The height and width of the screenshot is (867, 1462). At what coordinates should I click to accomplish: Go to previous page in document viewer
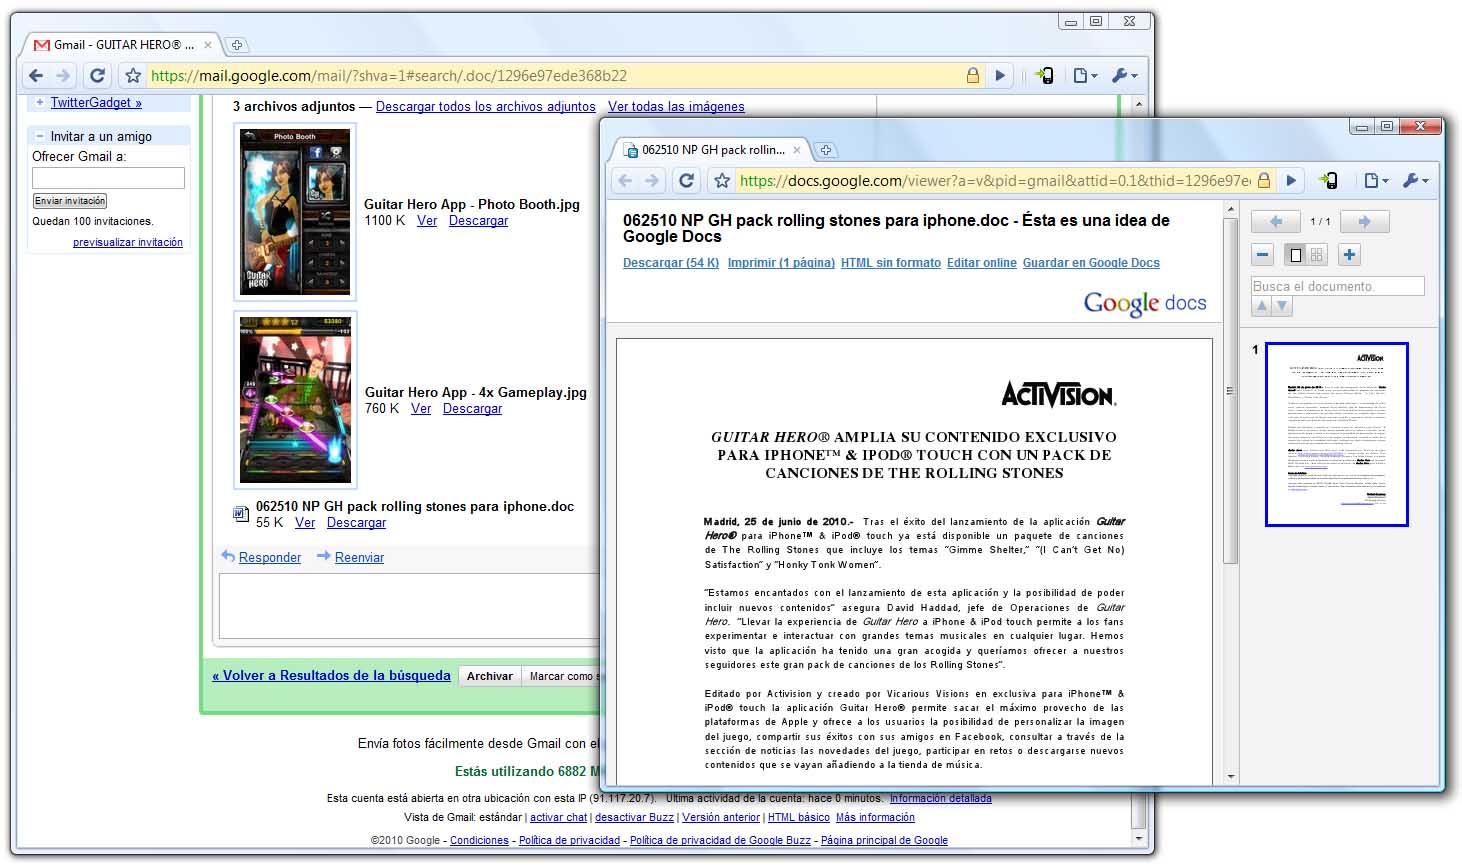[x=1275, y=221]
